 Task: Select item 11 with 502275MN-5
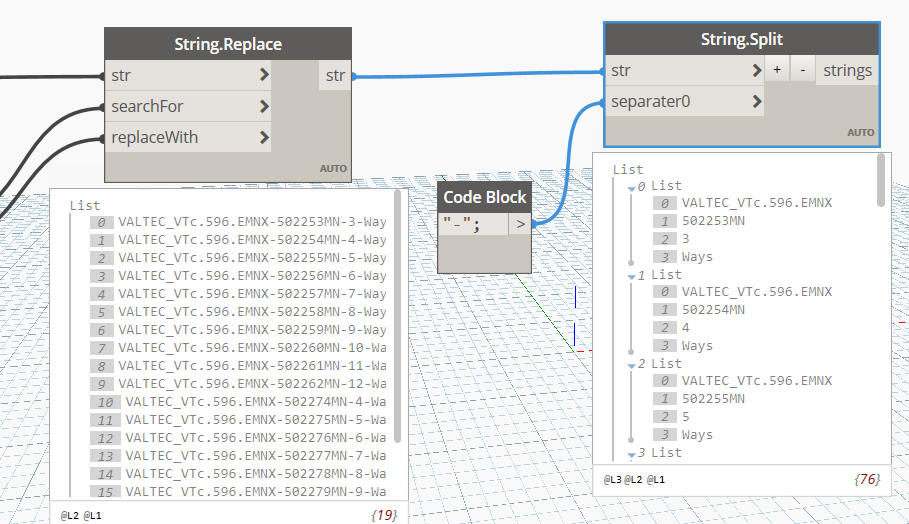click(x=256, y=420)
